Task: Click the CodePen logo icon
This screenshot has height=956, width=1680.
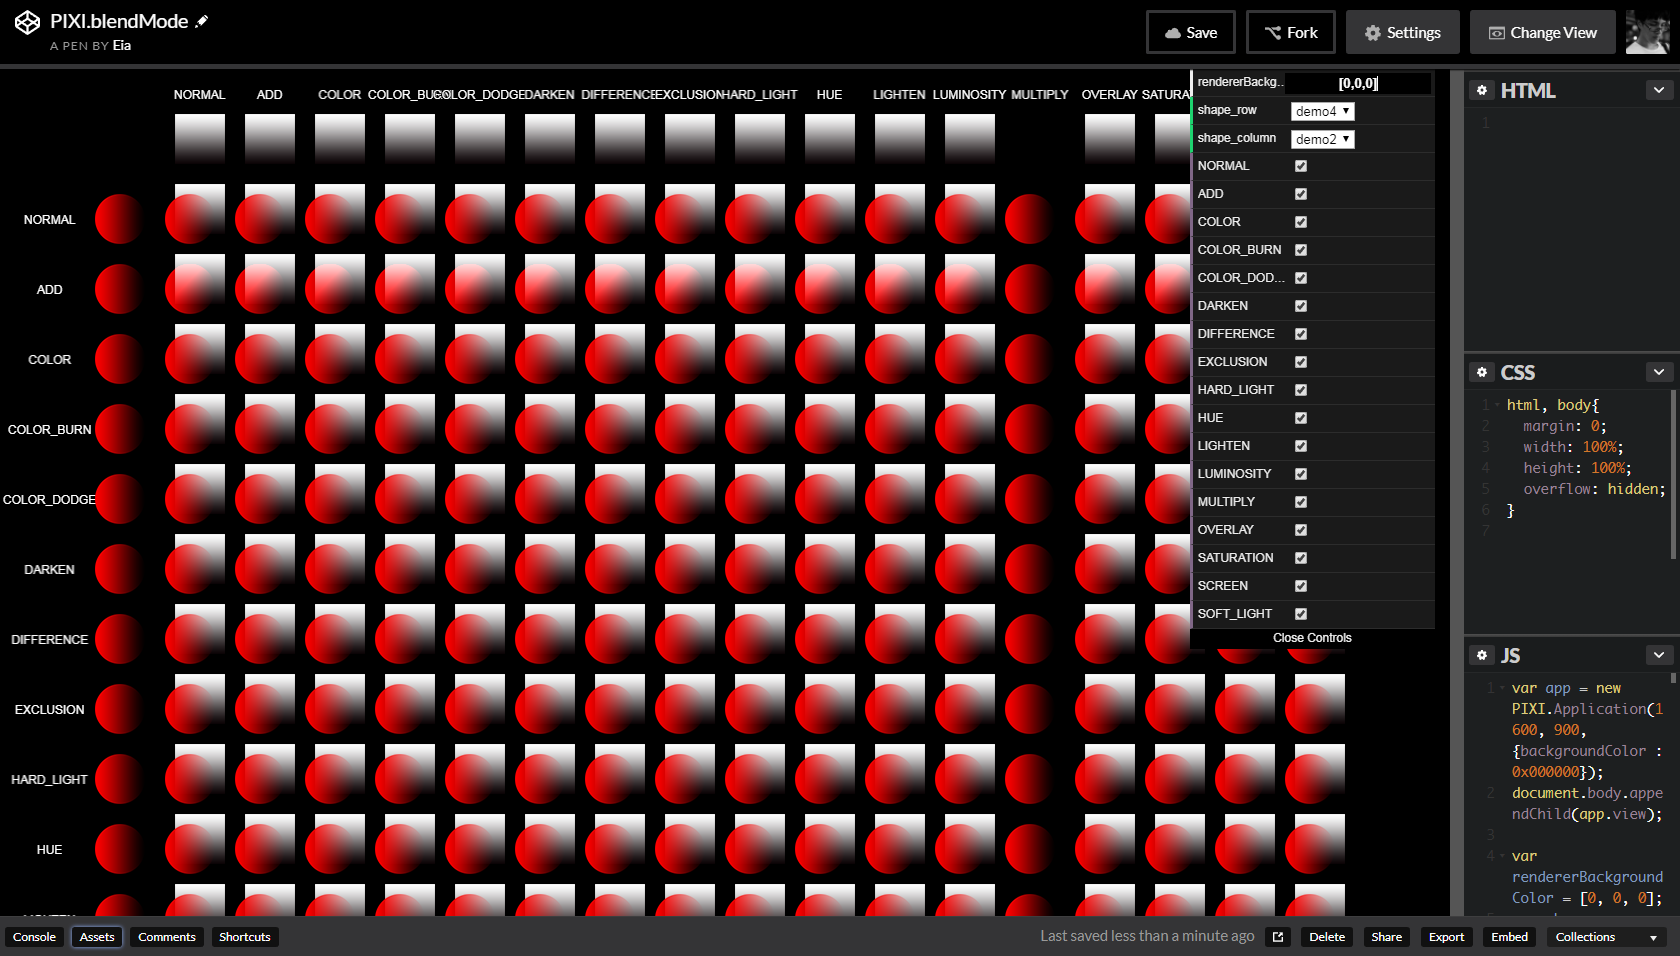Action: coord(27,22)
